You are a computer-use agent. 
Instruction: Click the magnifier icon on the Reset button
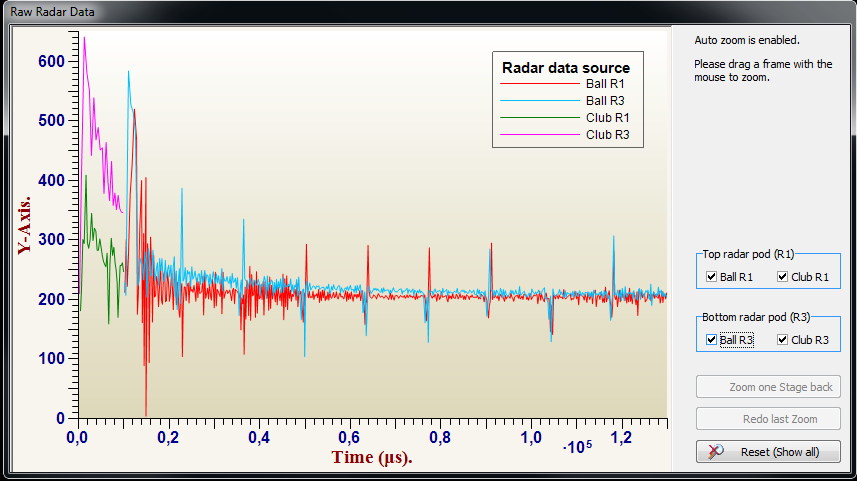tap(716, 451)
